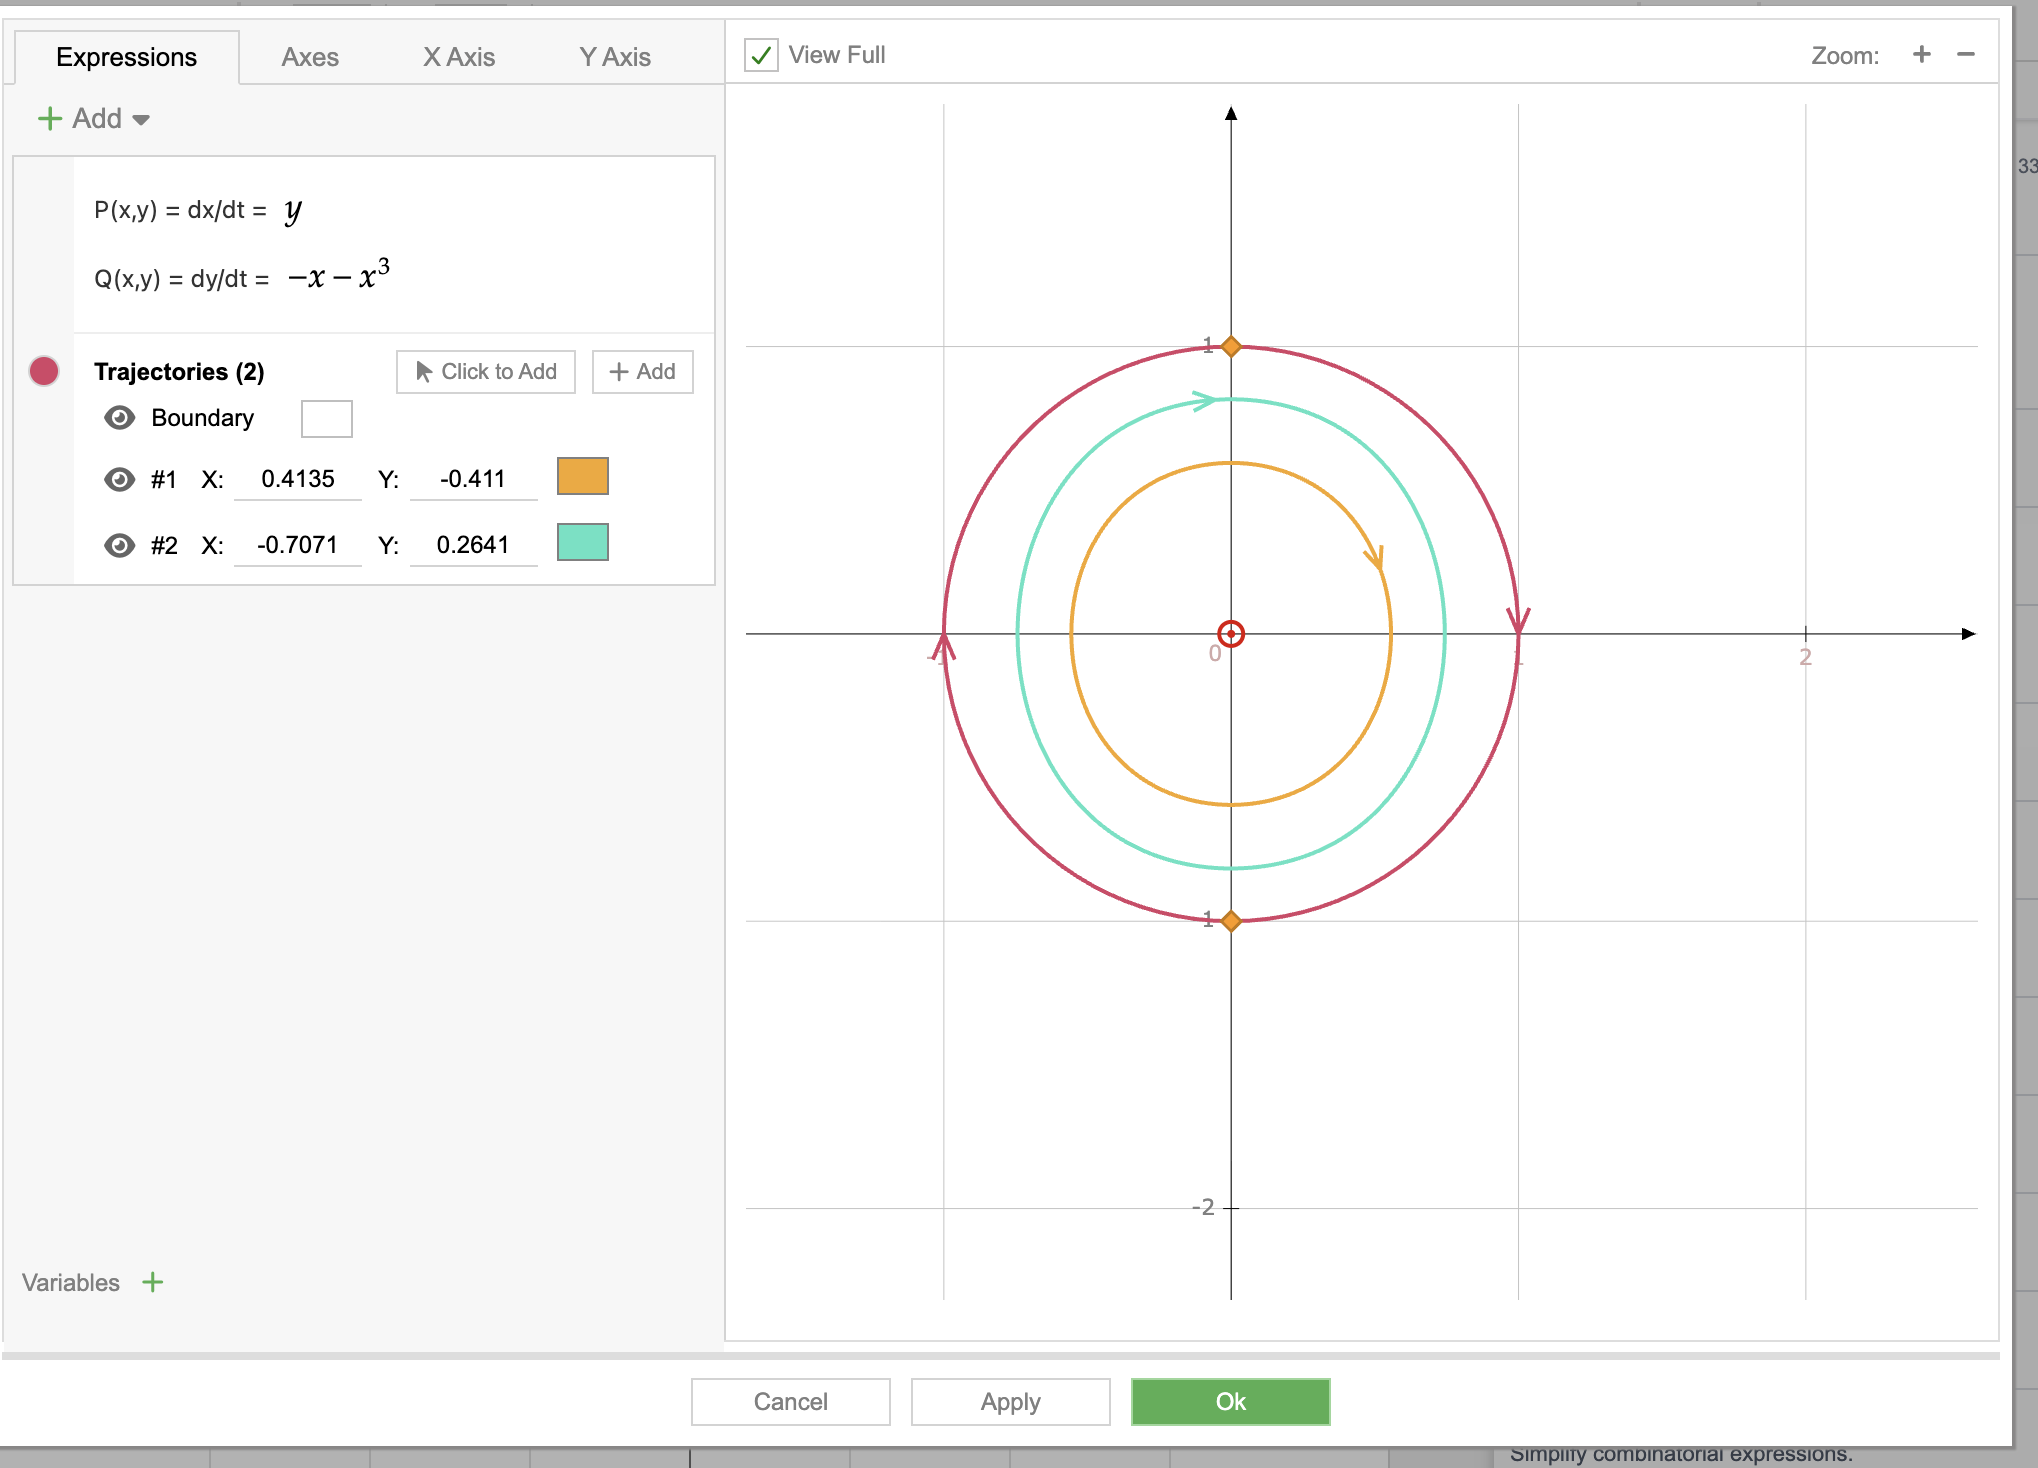Click the Trajectories (2) heading
Viewport: 2038px width, 1468px height.
click(x=179, y=372)
